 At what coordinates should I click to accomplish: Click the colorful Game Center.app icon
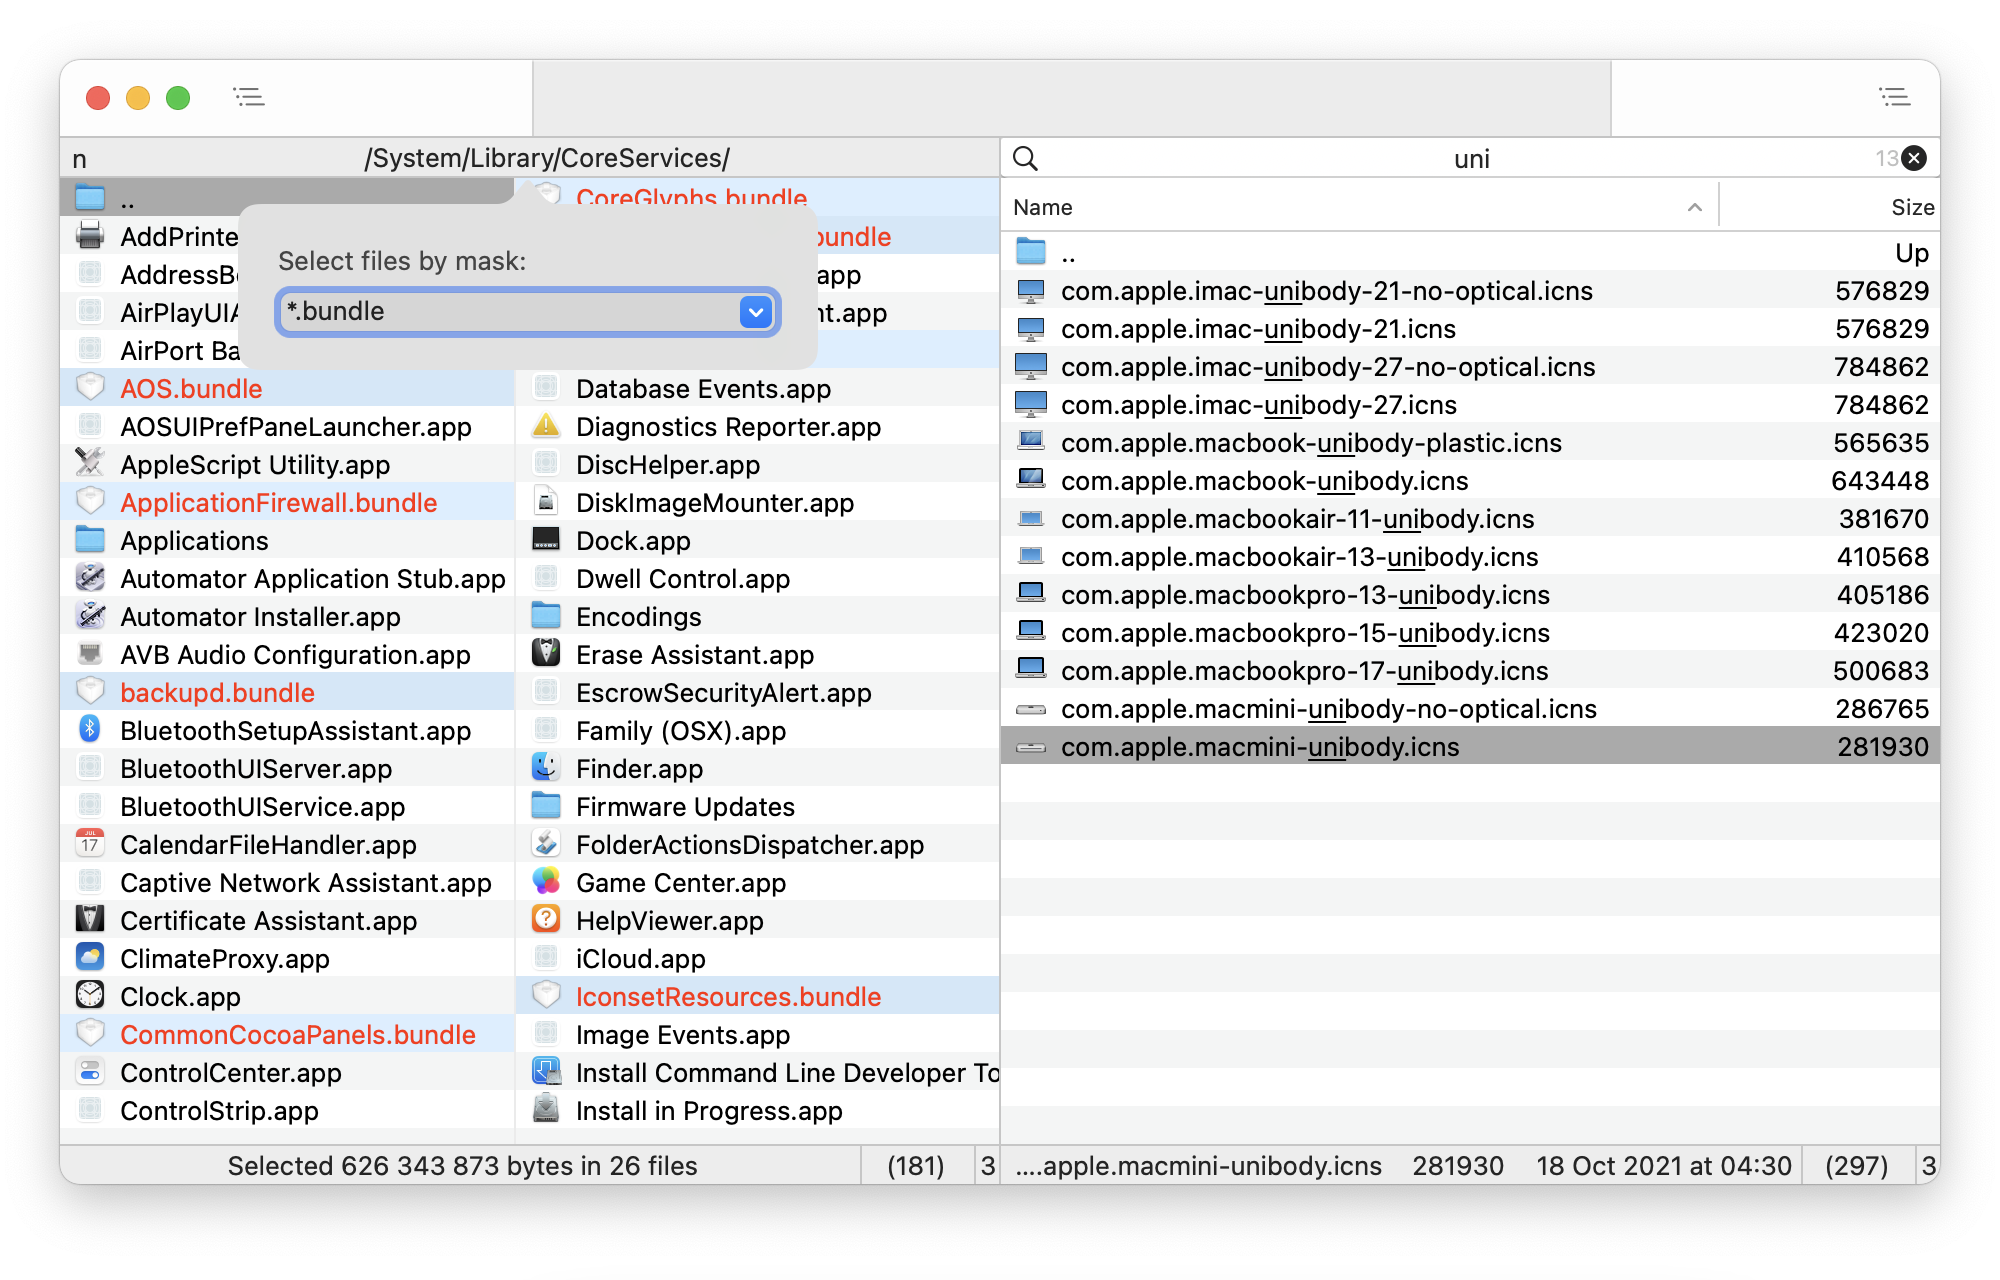click(546, 881)
